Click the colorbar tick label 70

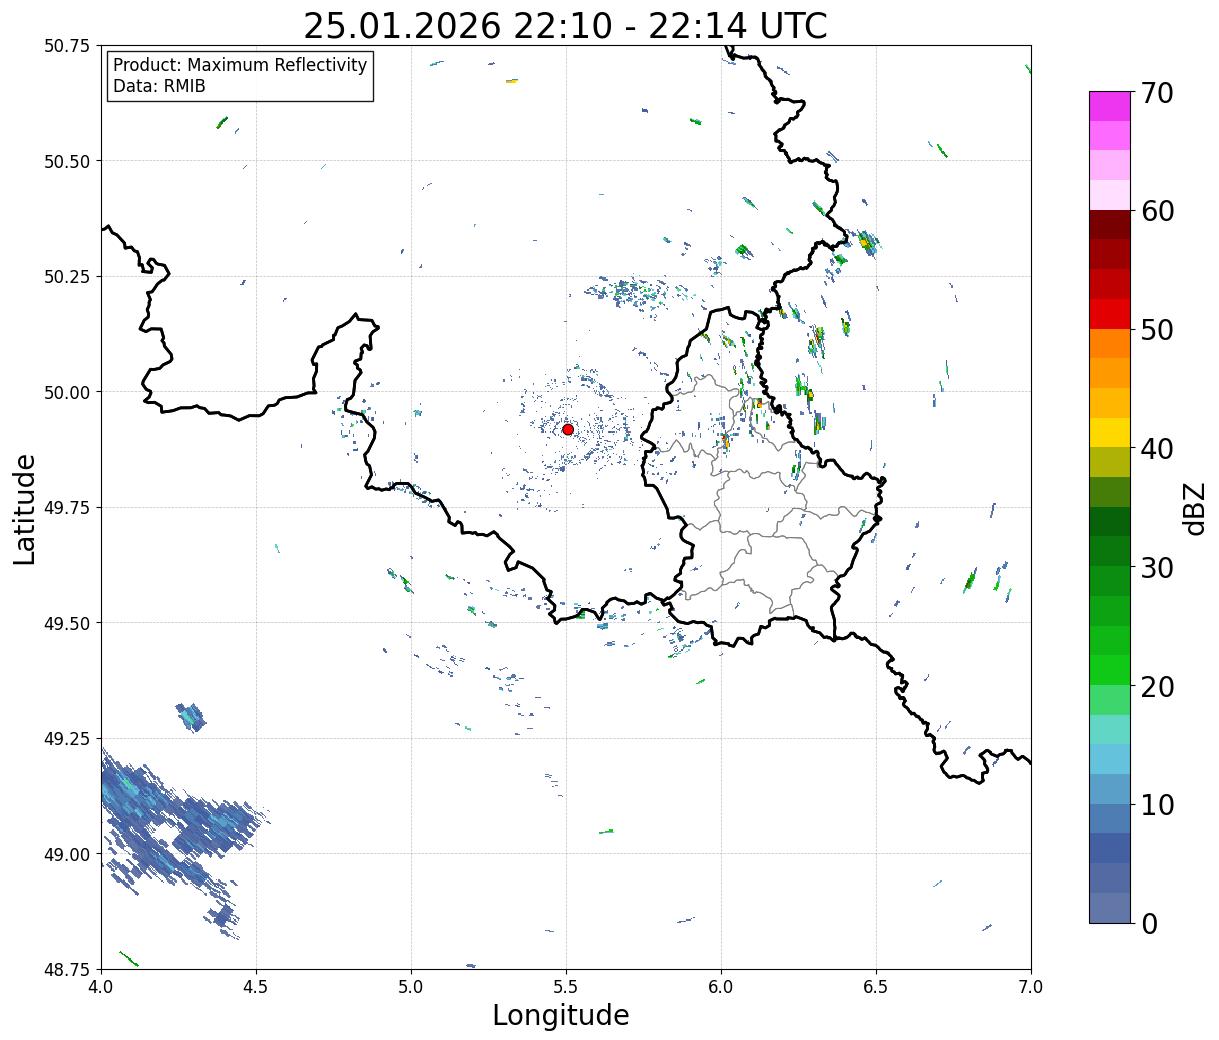(1156, 93)
